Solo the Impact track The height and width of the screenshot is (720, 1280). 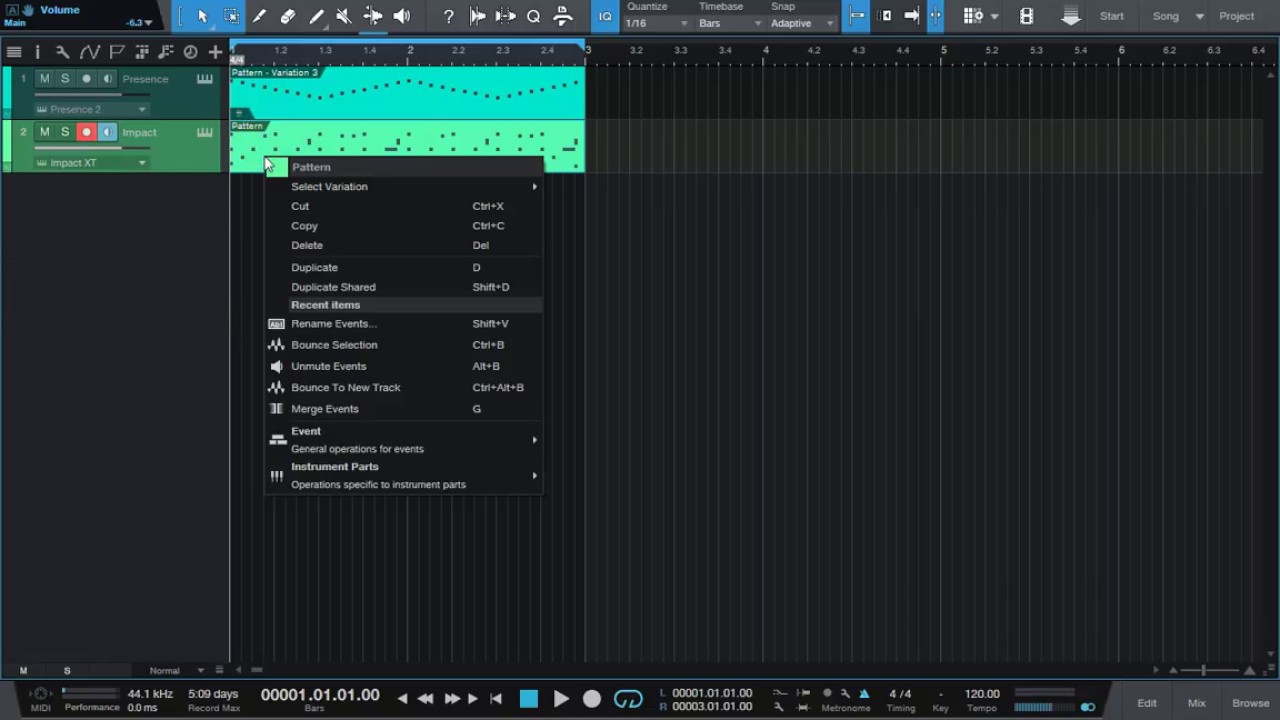click(x=65, y=132)
